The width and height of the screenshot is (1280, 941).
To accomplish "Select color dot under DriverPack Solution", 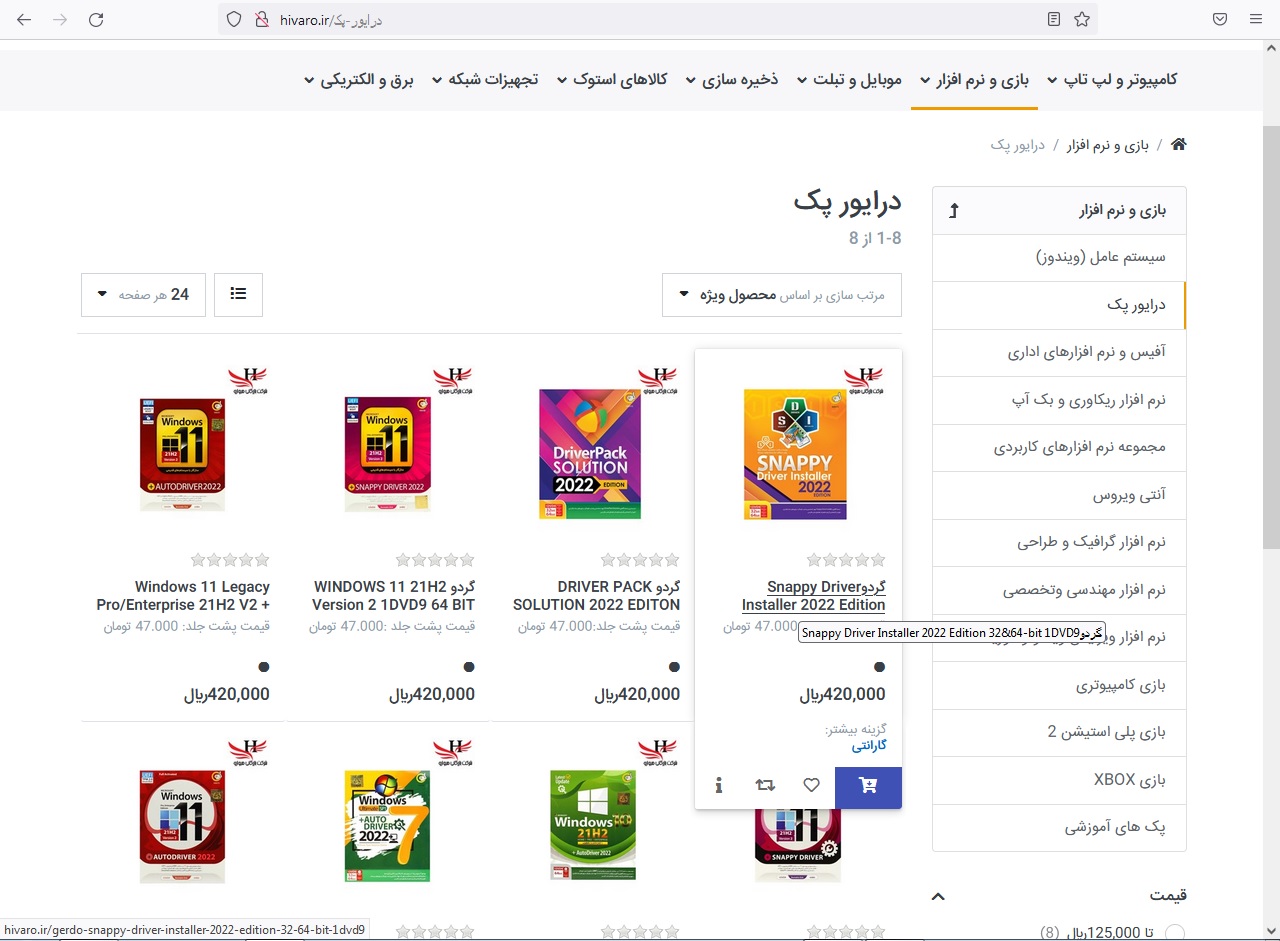I will coord(674,667).
